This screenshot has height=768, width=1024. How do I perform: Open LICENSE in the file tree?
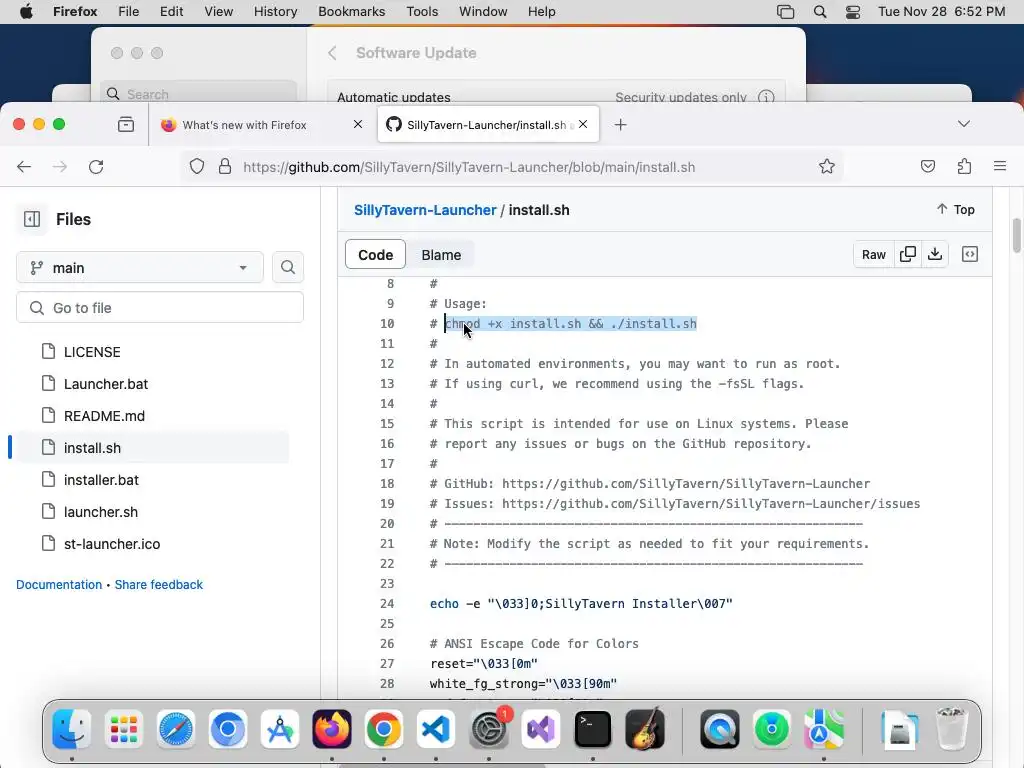[91, 352]
